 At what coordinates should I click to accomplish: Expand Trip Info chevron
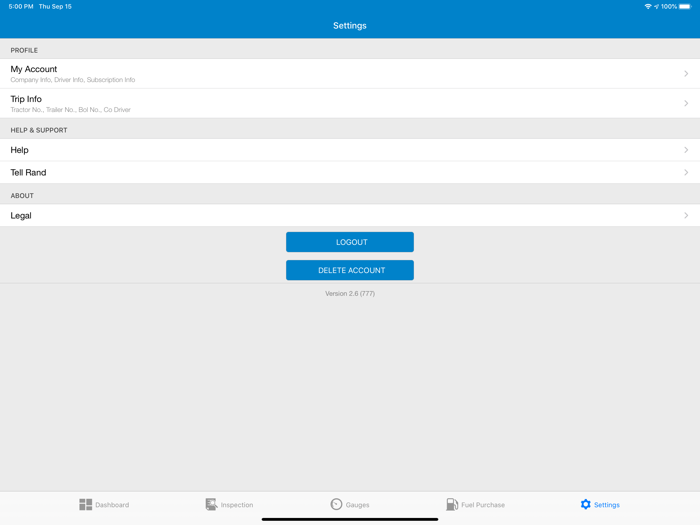click(x=686, y=104)
